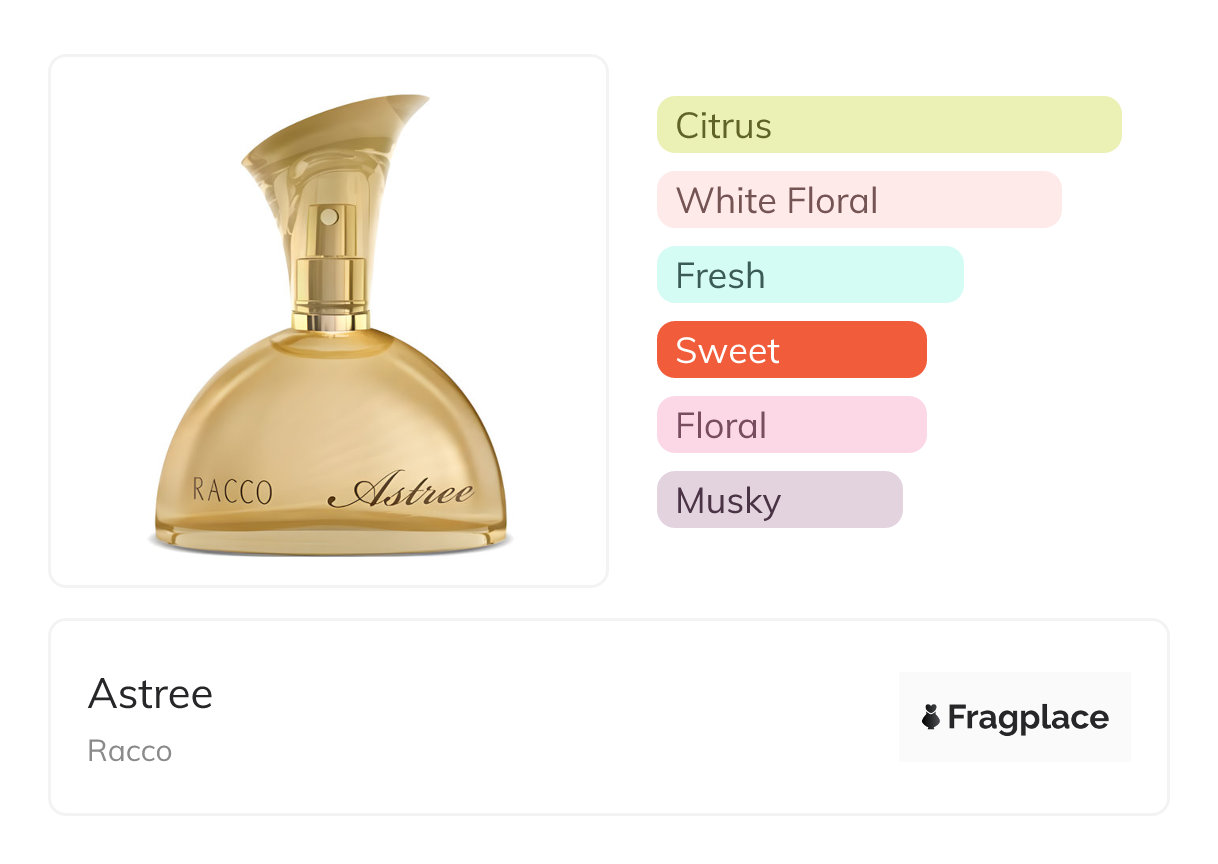The height and width of the screenshot is (864, 1218).
Task: Click the Astree script on the bottle
Action: 400,491
